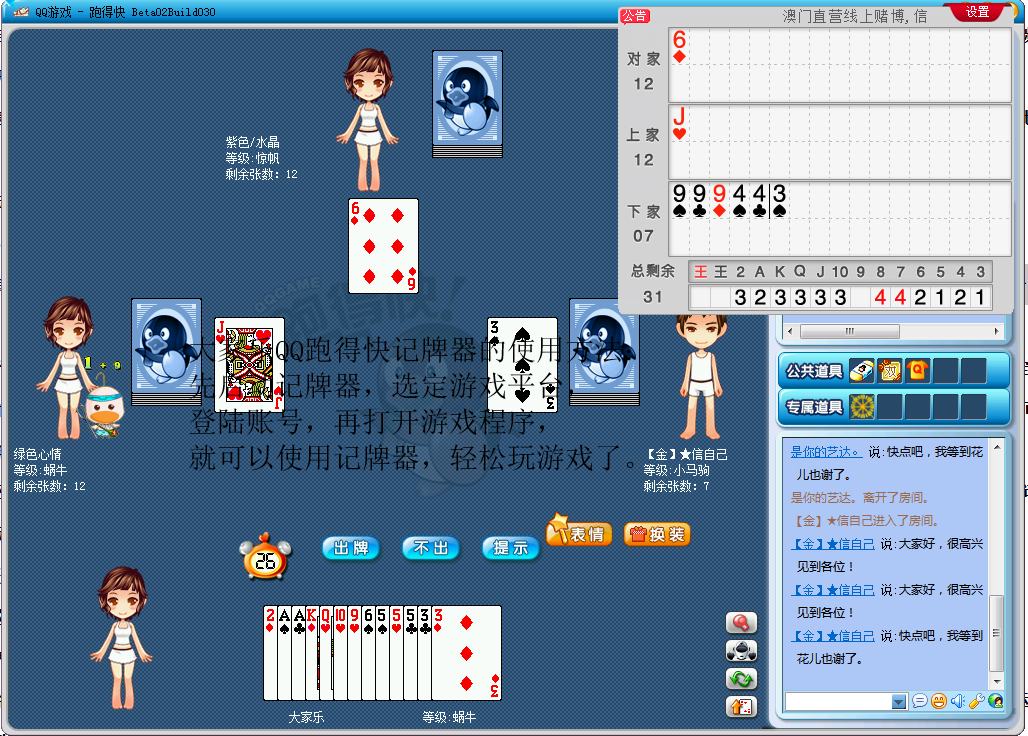Click the duck pet beside the left player

pos(104,412)
